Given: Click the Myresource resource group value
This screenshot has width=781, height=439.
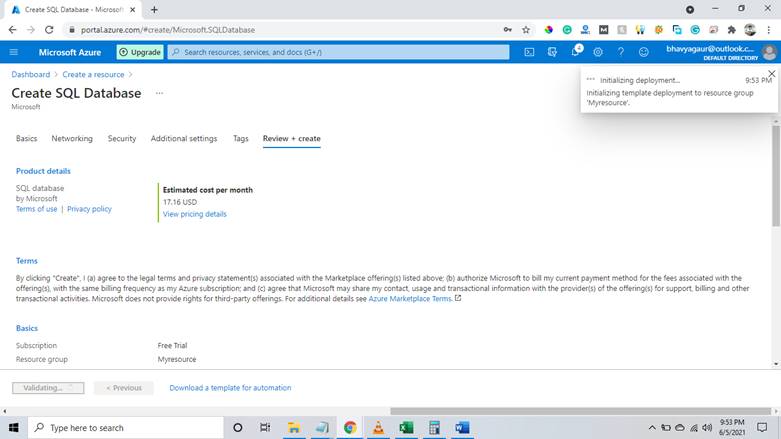Looking at the screenshot, I should 177,359.
